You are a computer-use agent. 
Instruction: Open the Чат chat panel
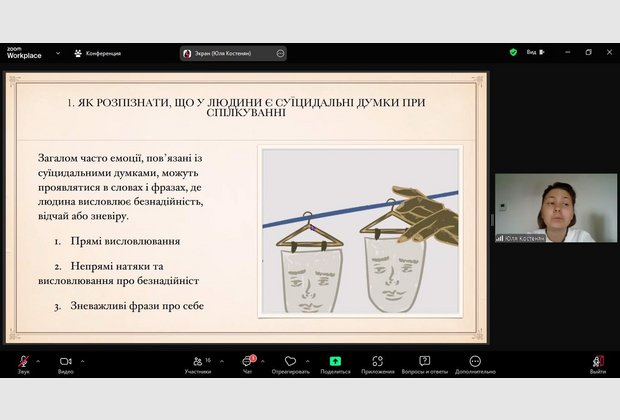248,362
